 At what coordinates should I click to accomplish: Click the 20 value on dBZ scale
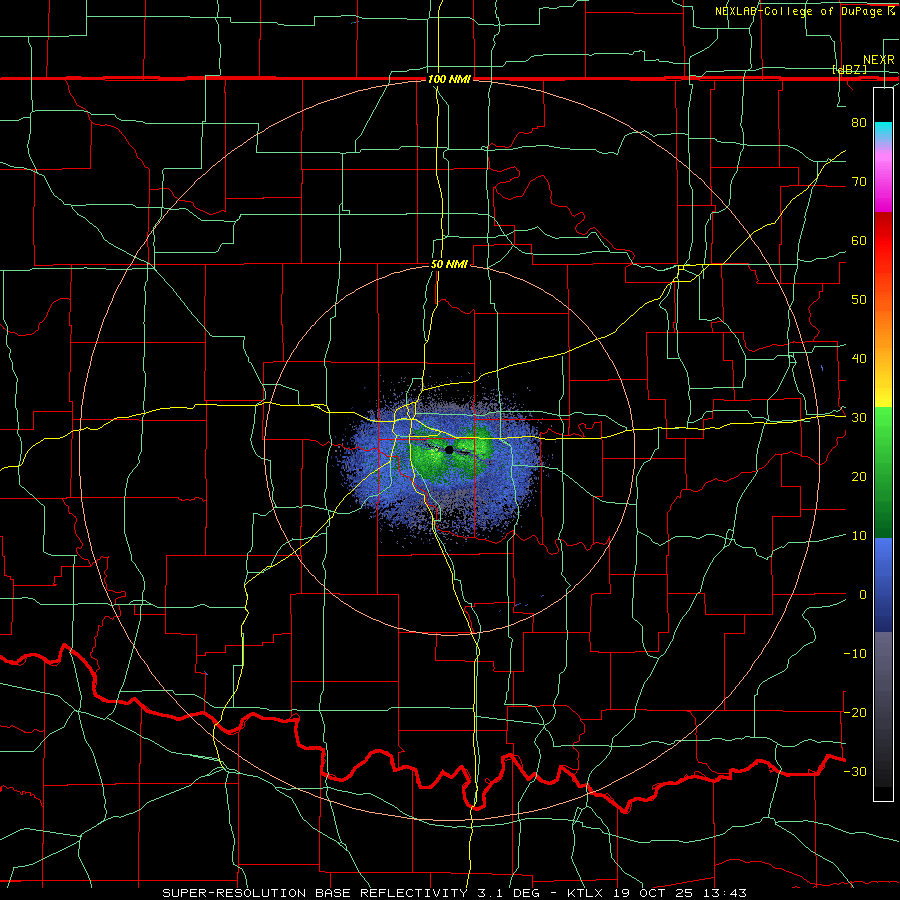pyautogui.click(x=859, y=476)
